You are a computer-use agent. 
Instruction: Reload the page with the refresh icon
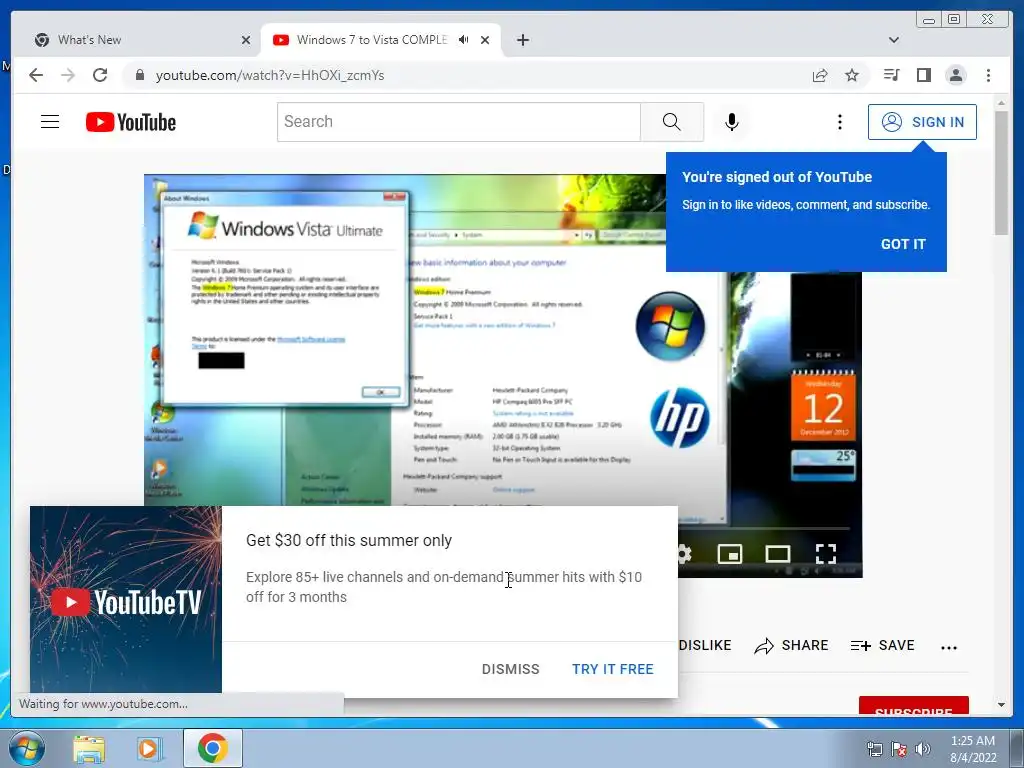pyautogui.click(x=100, y=75)
